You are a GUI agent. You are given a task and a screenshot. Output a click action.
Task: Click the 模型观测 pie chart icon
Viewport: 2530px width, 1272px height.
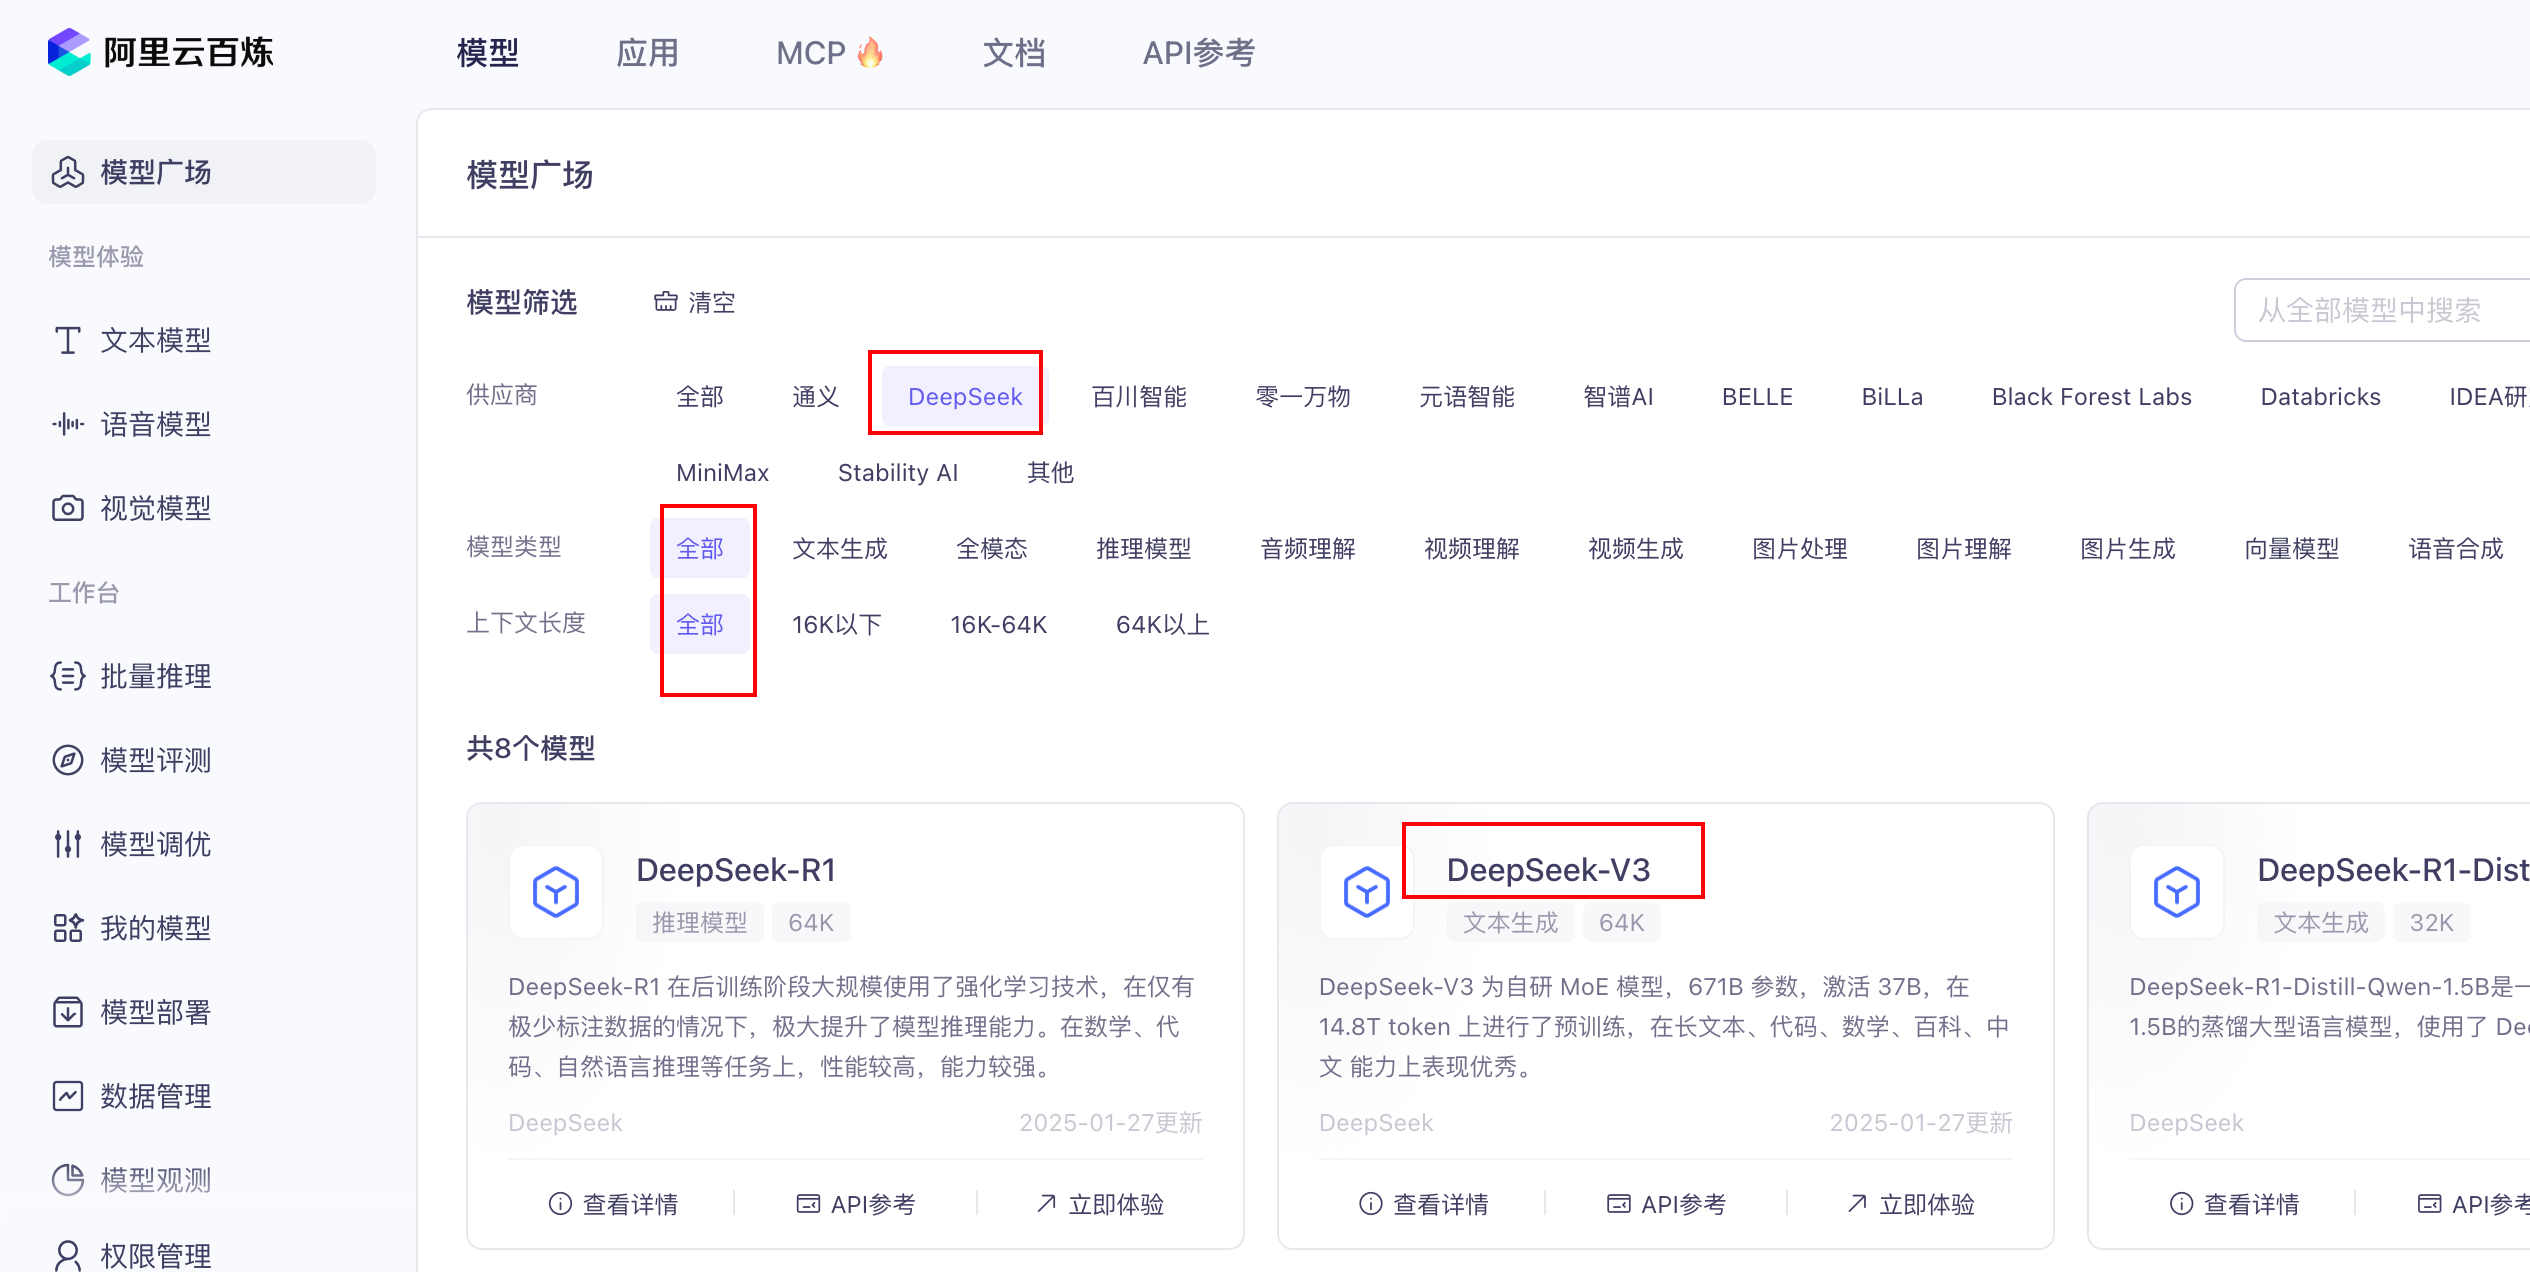(x=68, y=1180)
